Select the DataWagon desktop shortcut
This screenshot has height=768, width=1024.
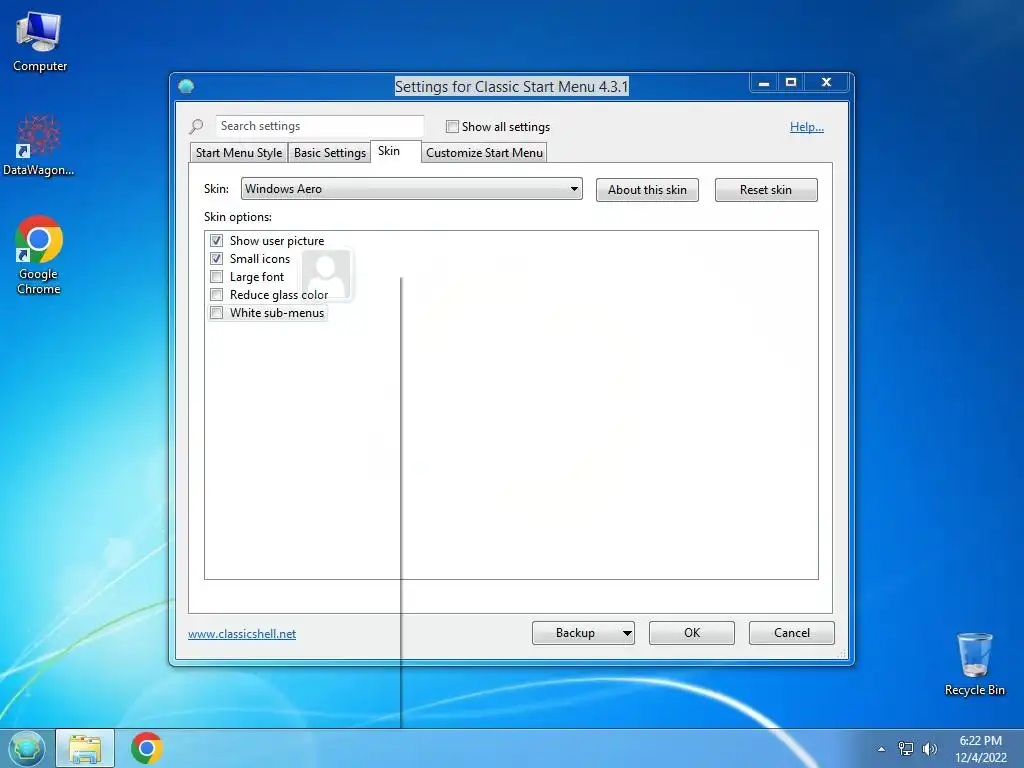39,145
